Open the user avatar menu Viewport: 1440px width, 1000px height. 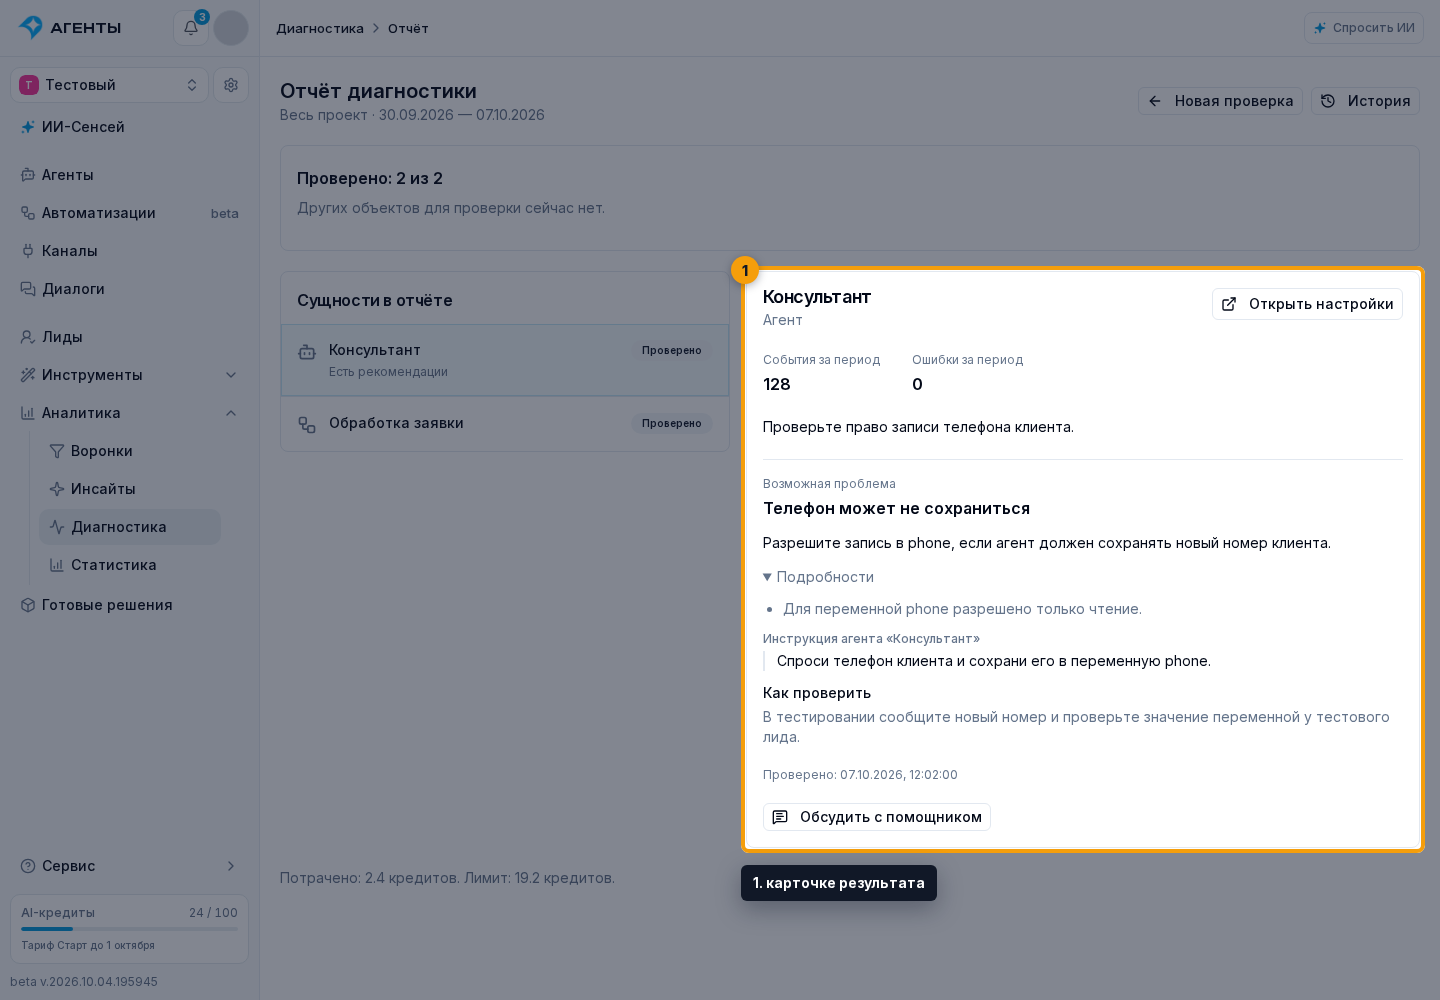coord(231,28)
